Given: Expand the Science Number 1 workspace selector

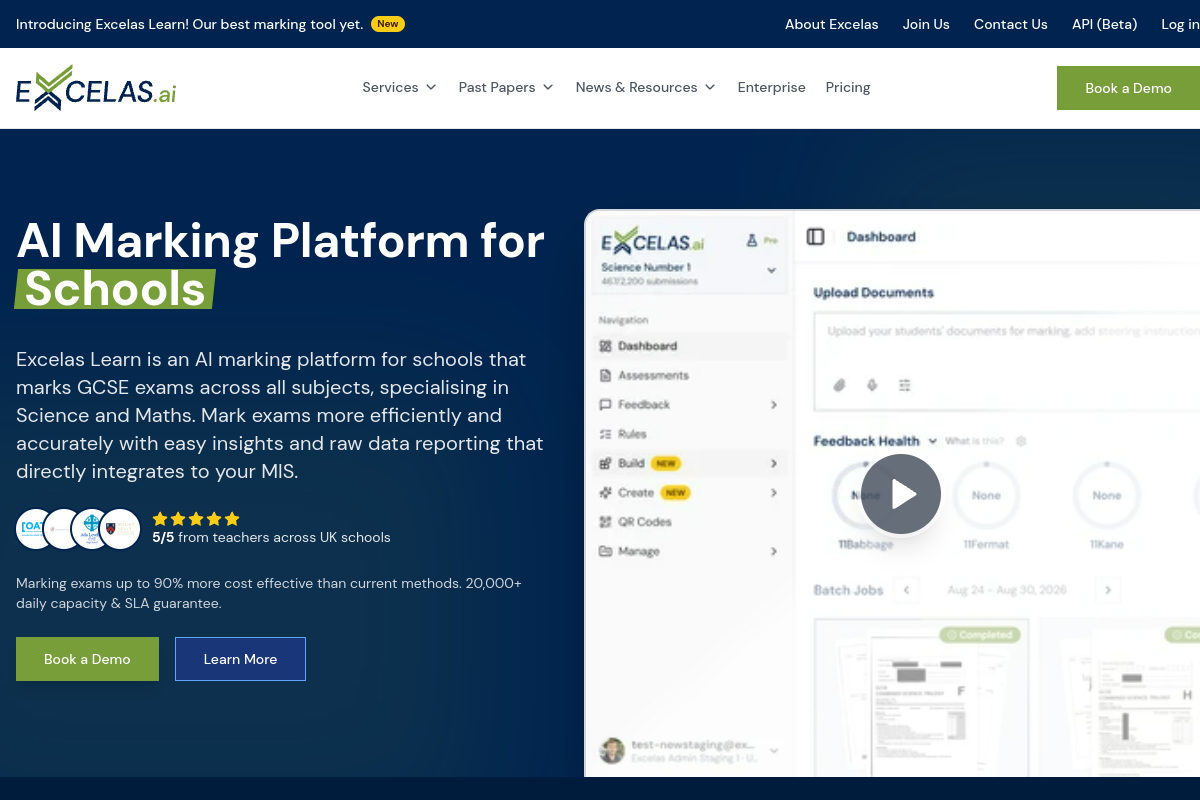Looking at the screenshot, I should pos(771,270).
